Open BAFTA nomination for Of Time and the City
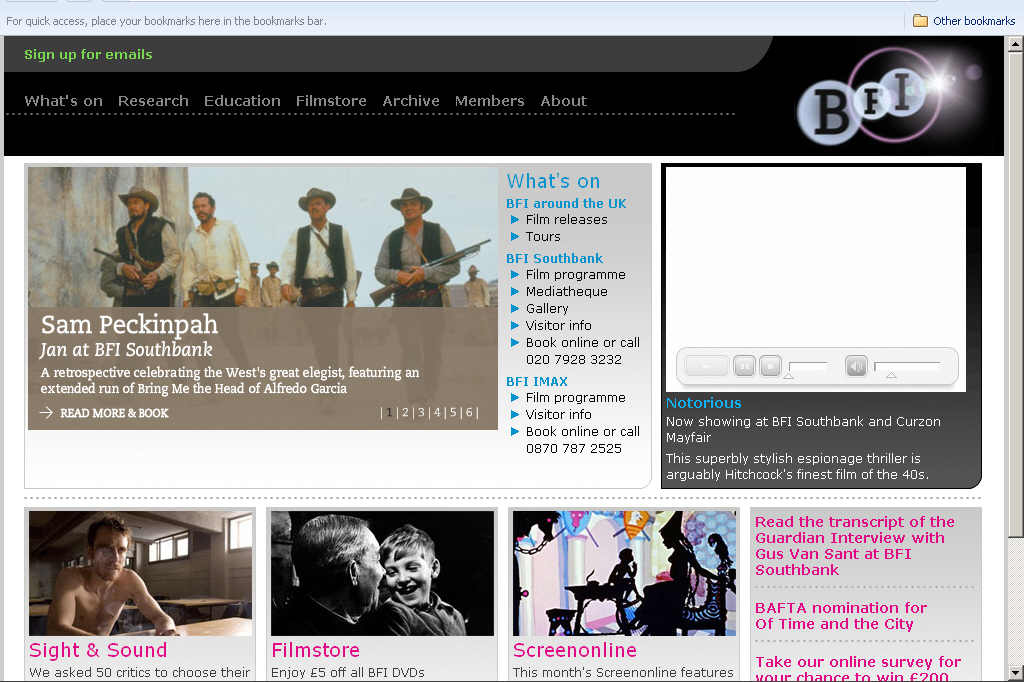 (841, 616)
